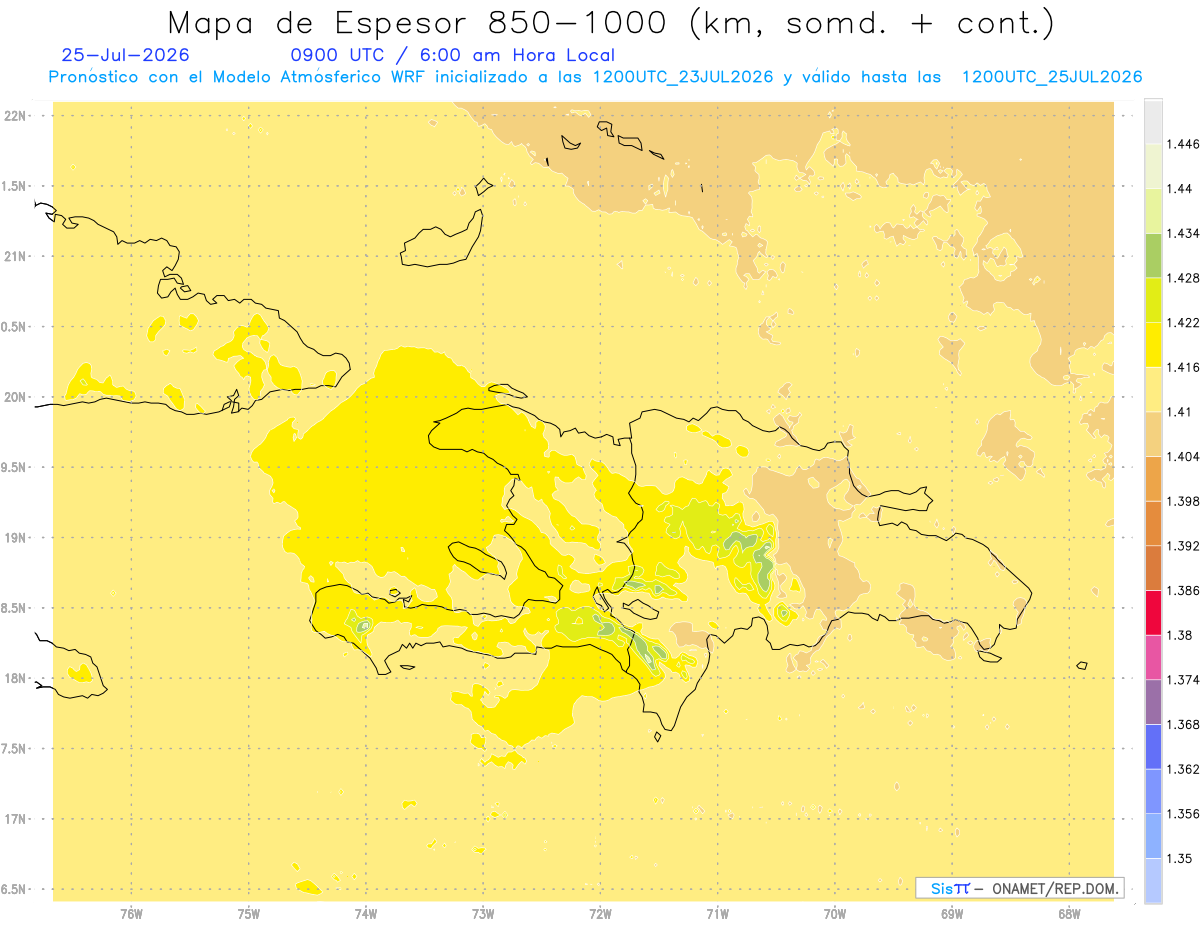This screenshot has width=1200, height=927.
Task: Click the legend value "1.422"
Action: [1183, 322]
